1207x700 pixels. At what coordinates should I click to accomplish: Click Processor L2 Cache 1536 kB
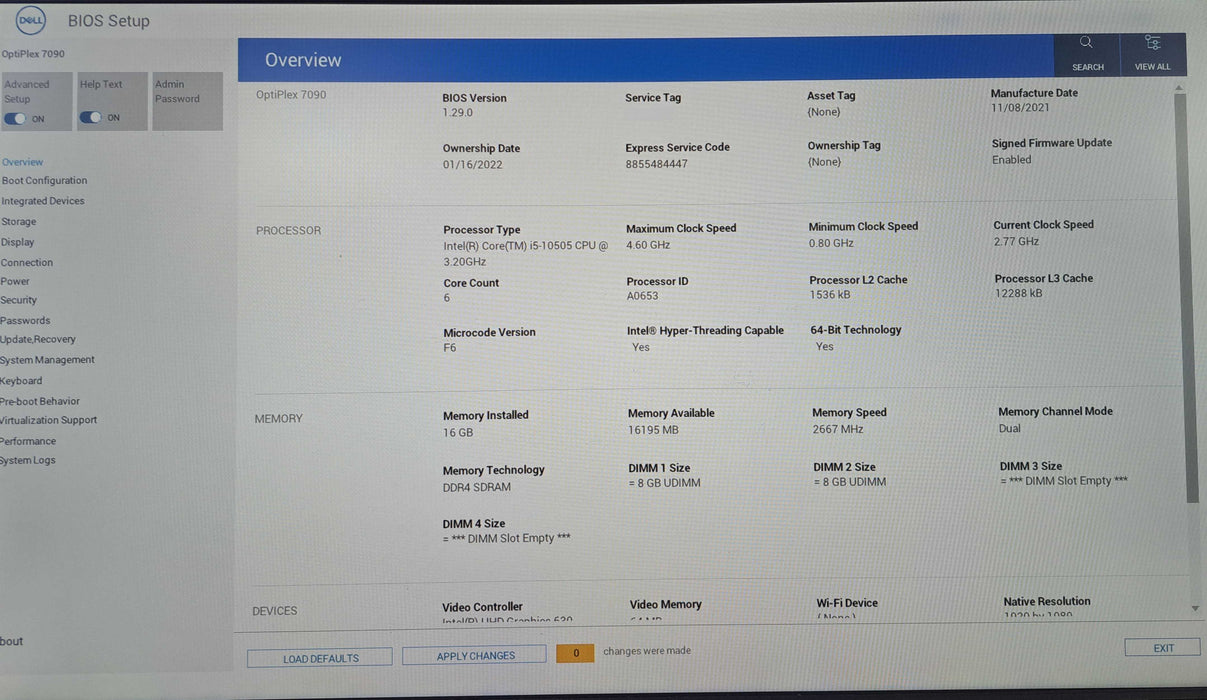(x=830, y=295)
